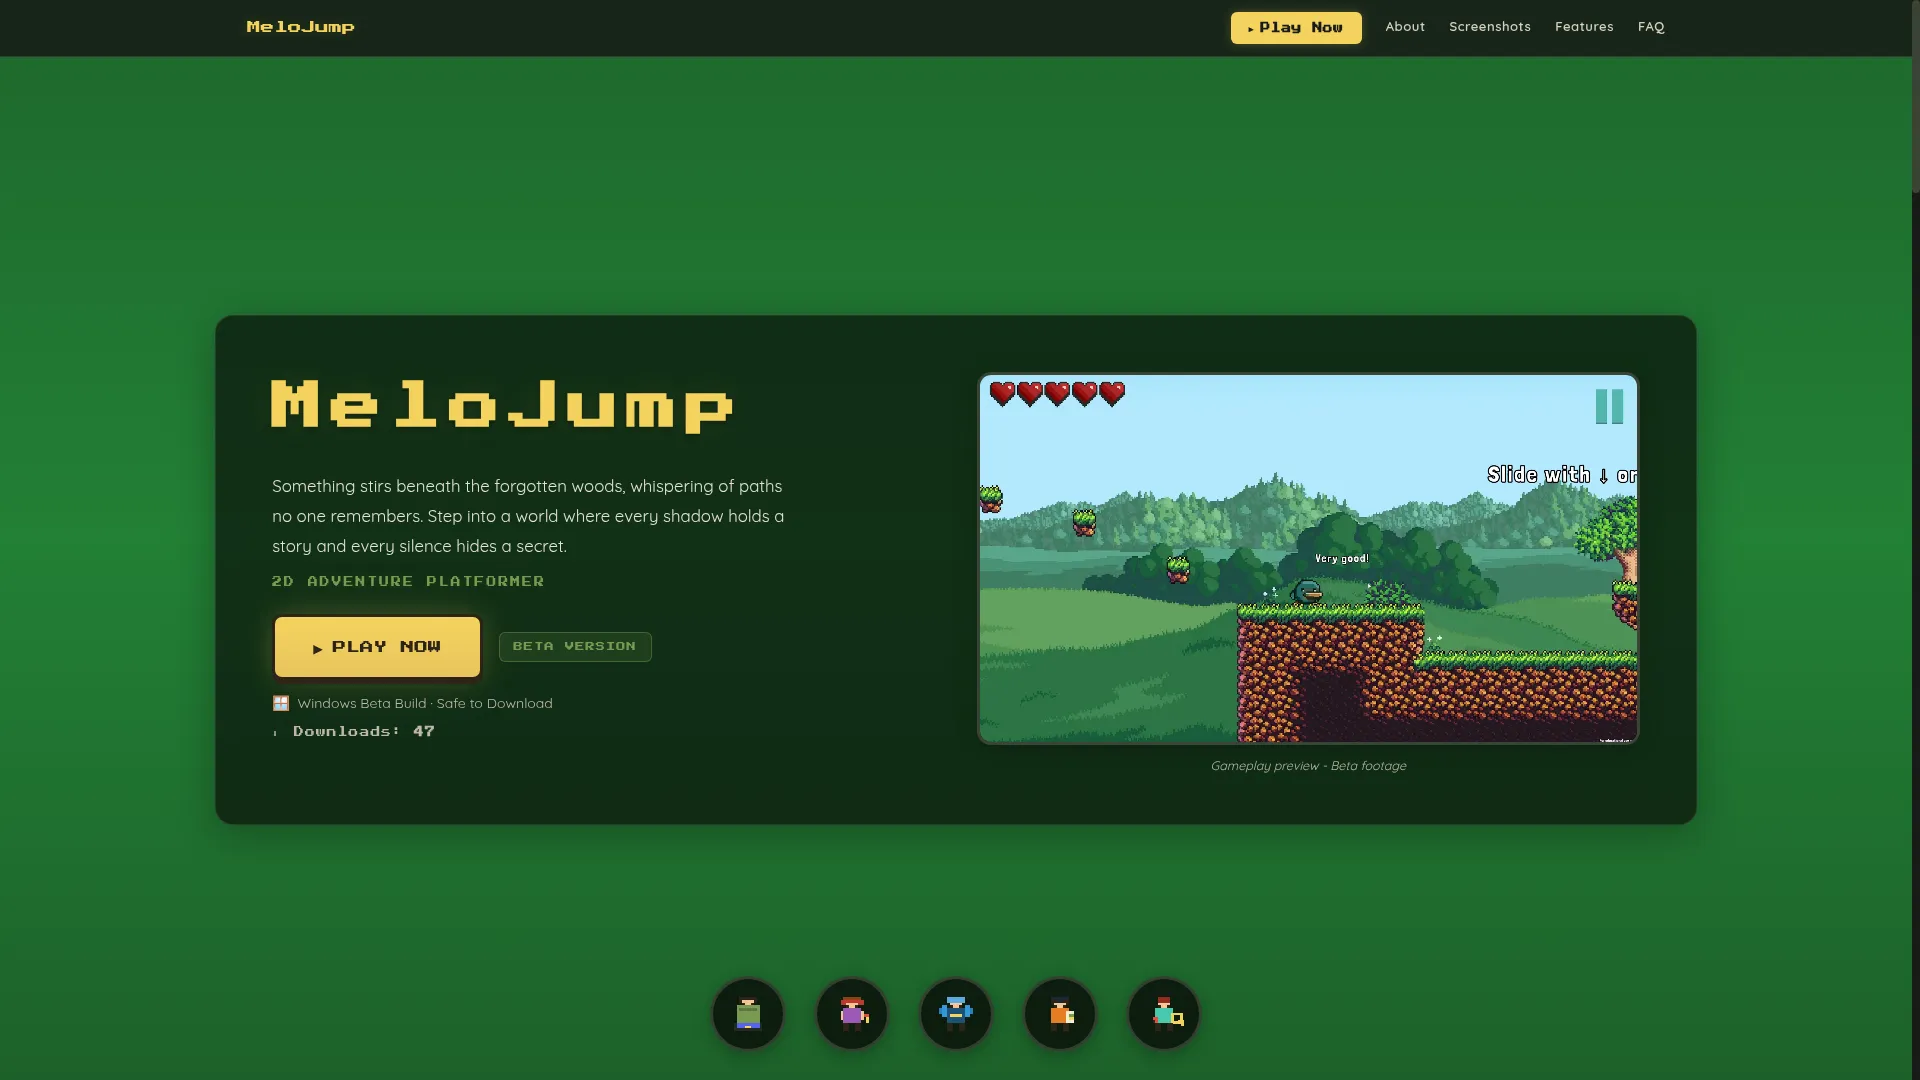Click the gameplay preview video
Screen dimensions: 1920x1080
click(1308, 559)
